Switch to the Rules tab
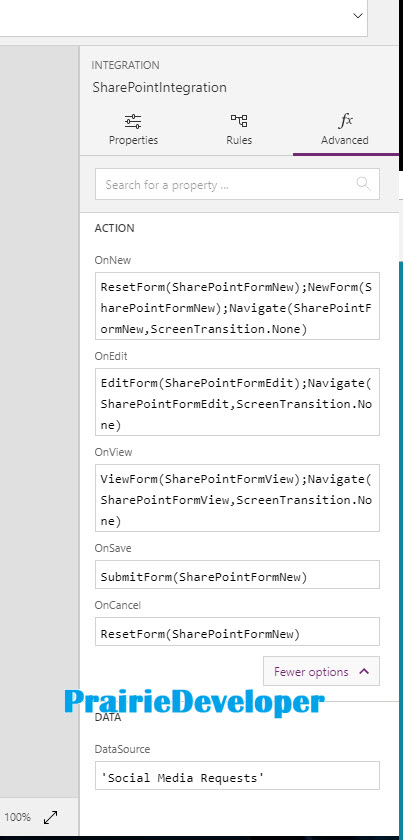Viewport: 403px width, 840px height. coord(239,130)
